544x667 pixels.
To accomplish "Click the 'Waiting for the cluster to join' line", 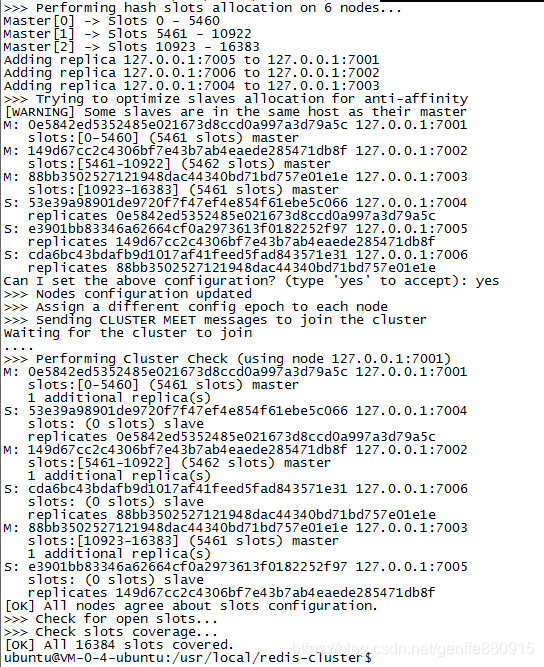I will [128, 333].
